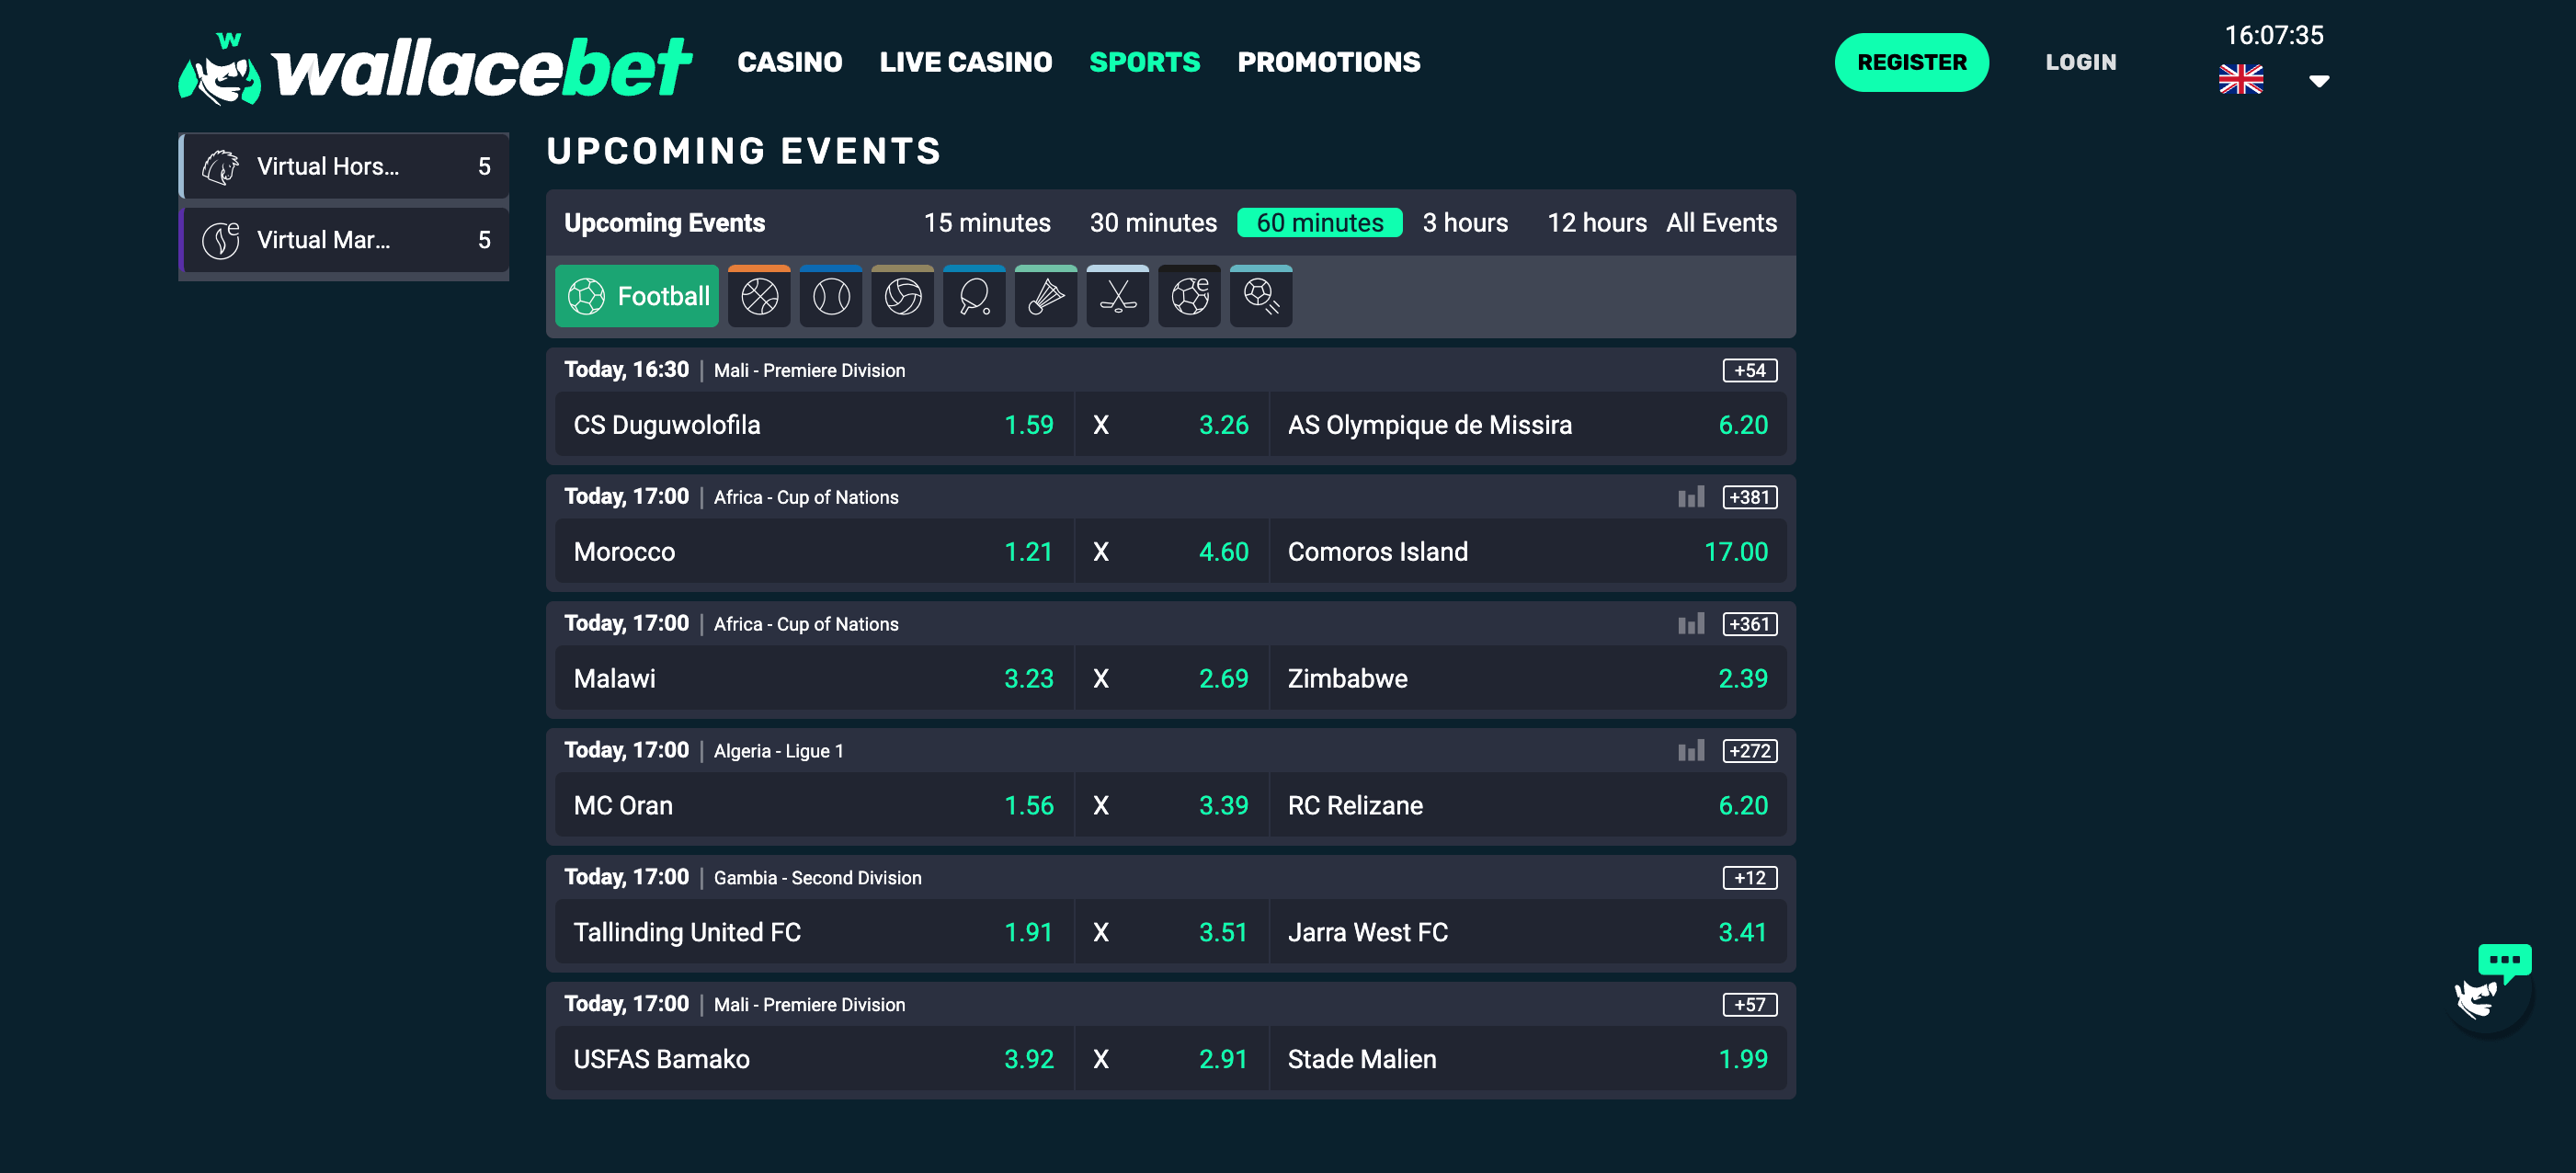This screenshot has width=2576, height=1173.
Task: Filter events to 30 minutes
Action: [1153, 223]
